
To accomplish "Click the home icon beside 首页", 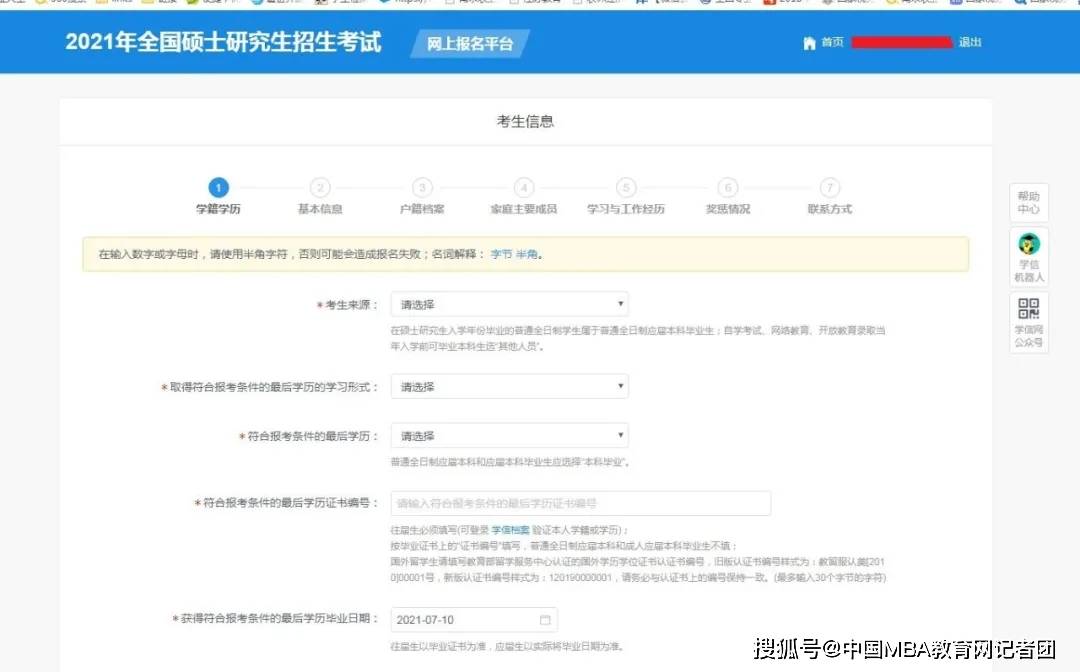I will tap(809, 43).
